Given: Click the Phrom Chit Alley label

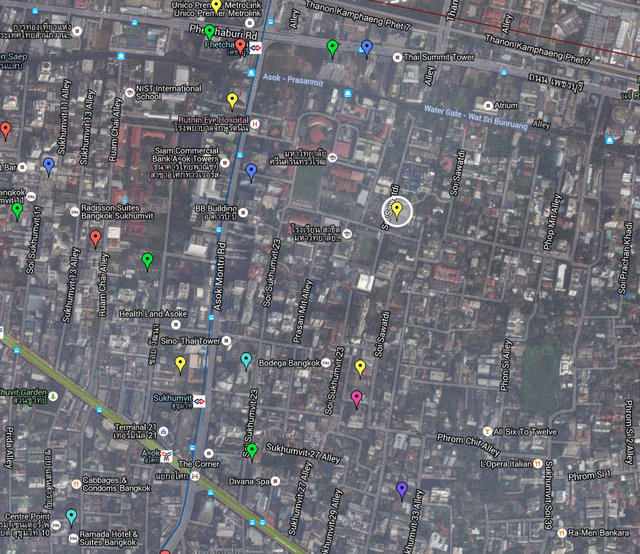Looking at the screenshot, I should pos(469,444).
